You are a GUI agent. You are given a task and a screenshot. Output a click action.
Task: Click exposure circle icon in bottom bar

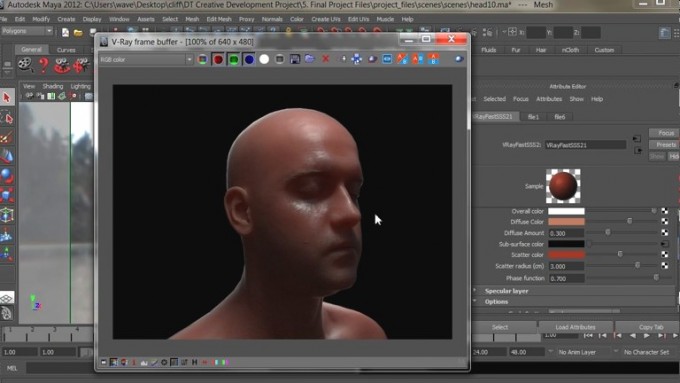click(164, 362)
